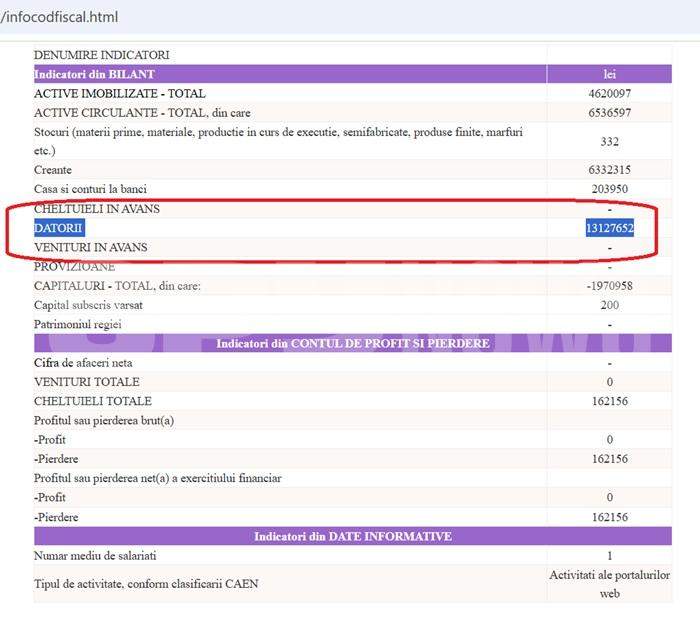Click the highlighted 'DATORII' label

click(x=58, y=228)
